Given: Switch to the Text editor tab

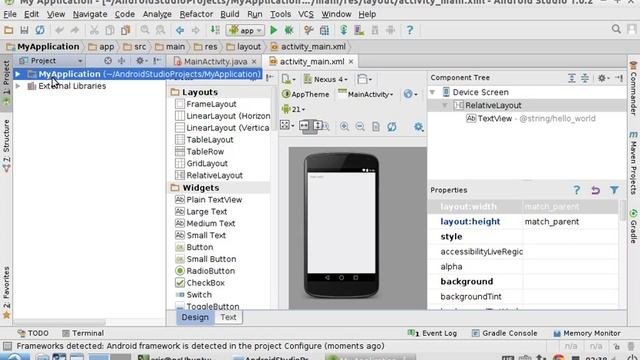Looking at the screenshot, I should pos(228,317).
